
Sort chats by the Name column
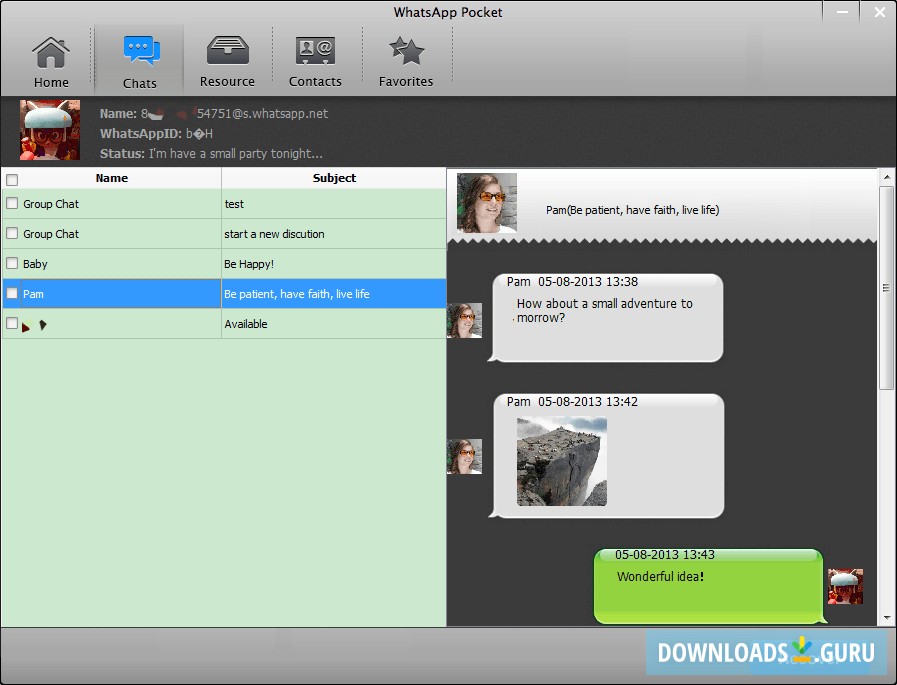111,177
